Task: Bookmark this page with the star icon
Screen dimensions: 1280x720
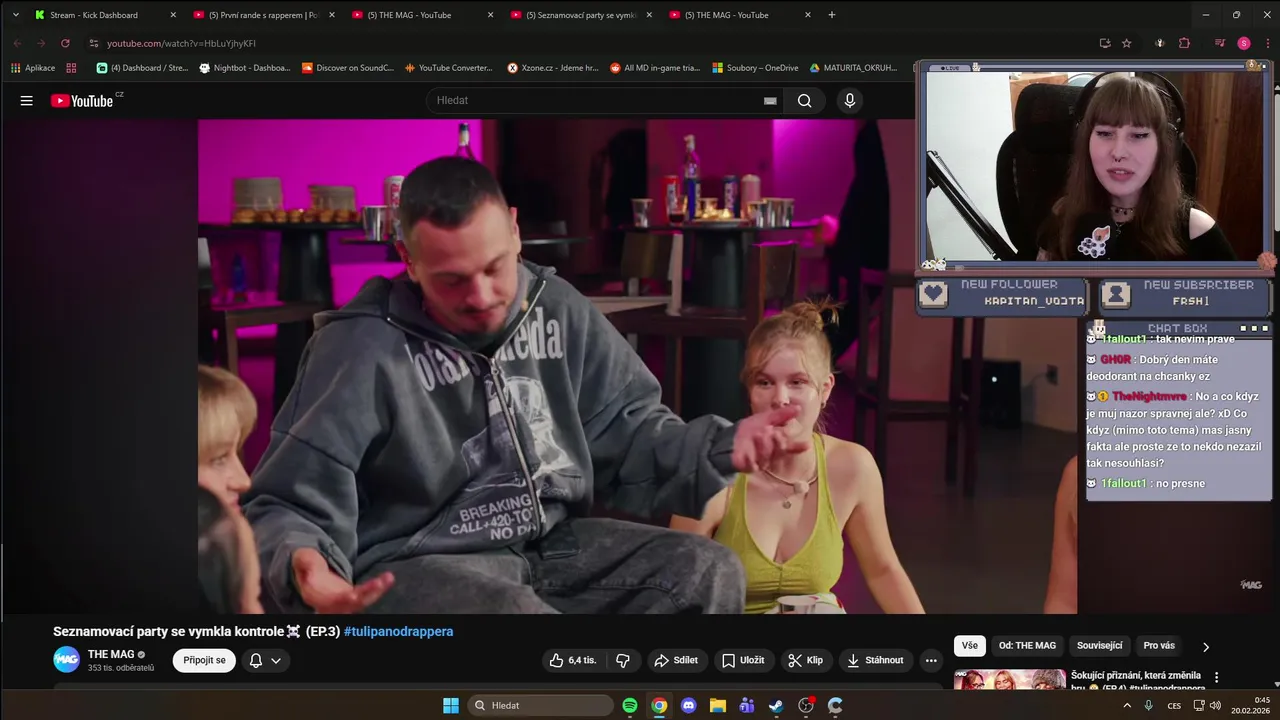Action: (1127, 43)
